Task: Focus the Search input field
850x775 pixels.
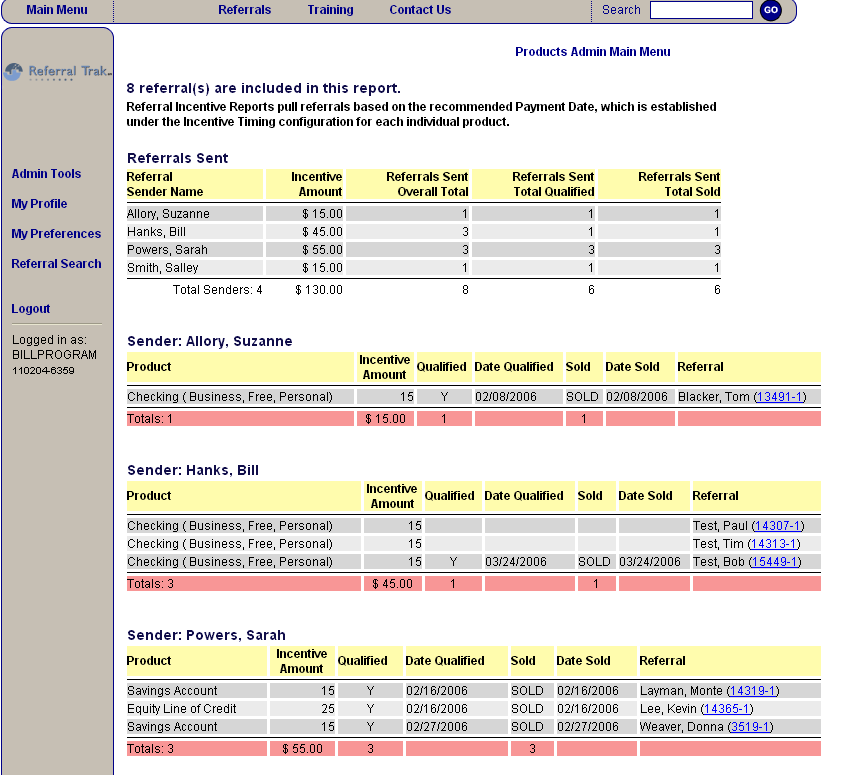Action: point(701,10)
